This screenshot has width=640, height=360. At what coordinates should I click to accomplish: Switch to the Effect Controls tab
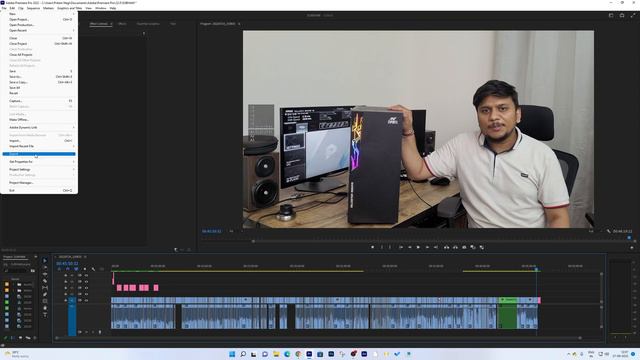coord(98,24)
